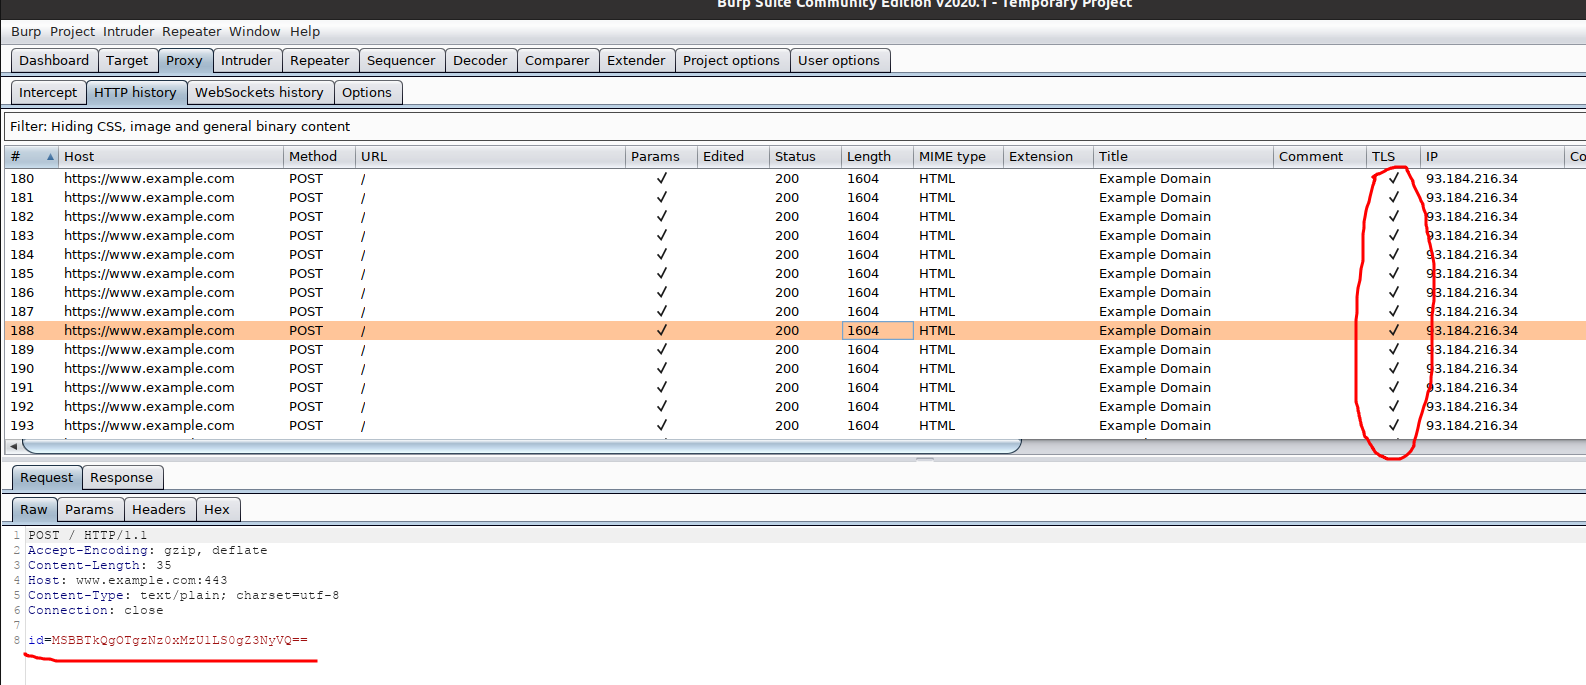Sort history by Extension column
The height and width of the screenshot is (685, 1586).
point(1048,157)
